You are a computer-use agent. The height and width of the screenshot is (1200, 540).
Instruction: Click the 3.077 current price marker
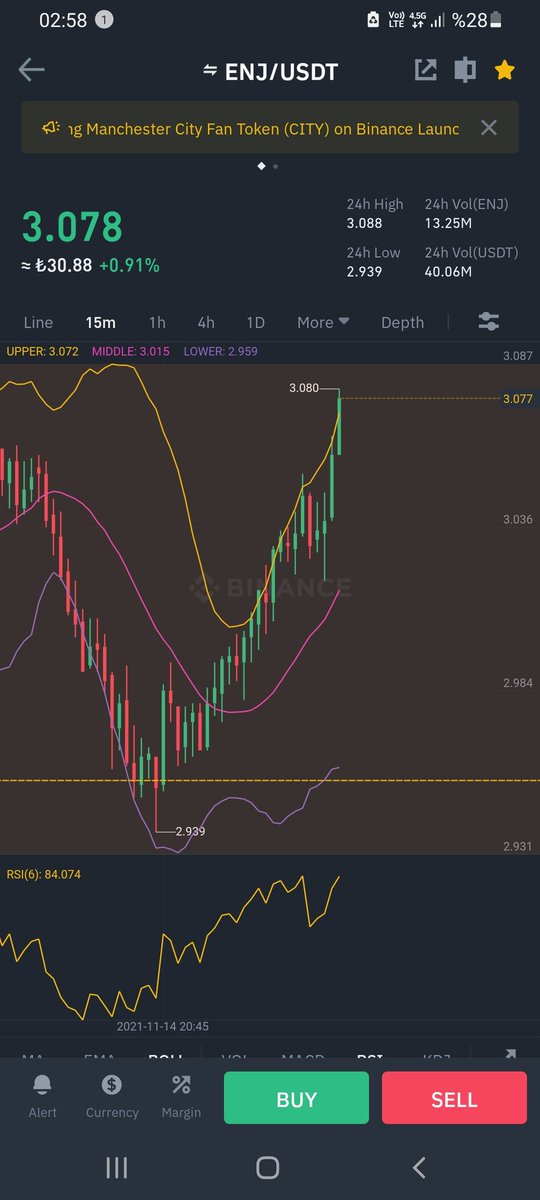pos(517,398)
